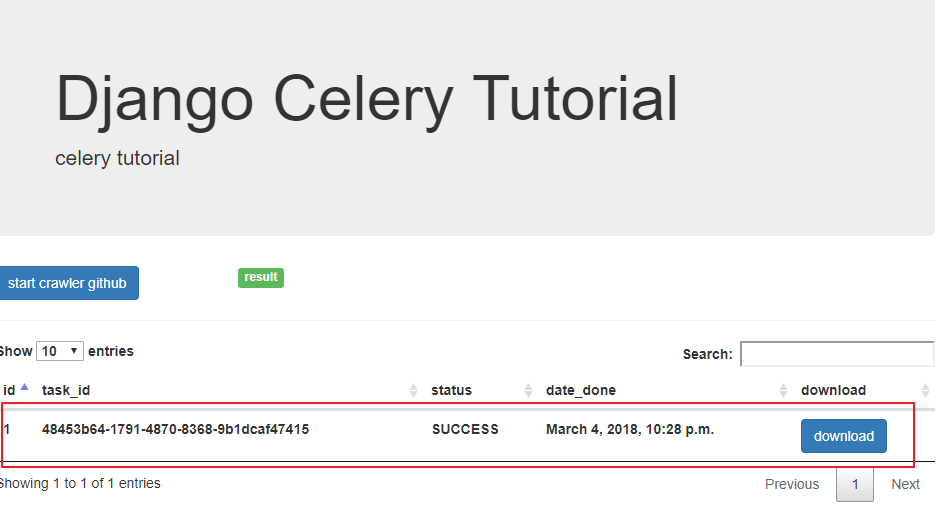This screenshot has width=952, height=525.
Task: Sort by id column arrow icon
Action: (24, 388)
